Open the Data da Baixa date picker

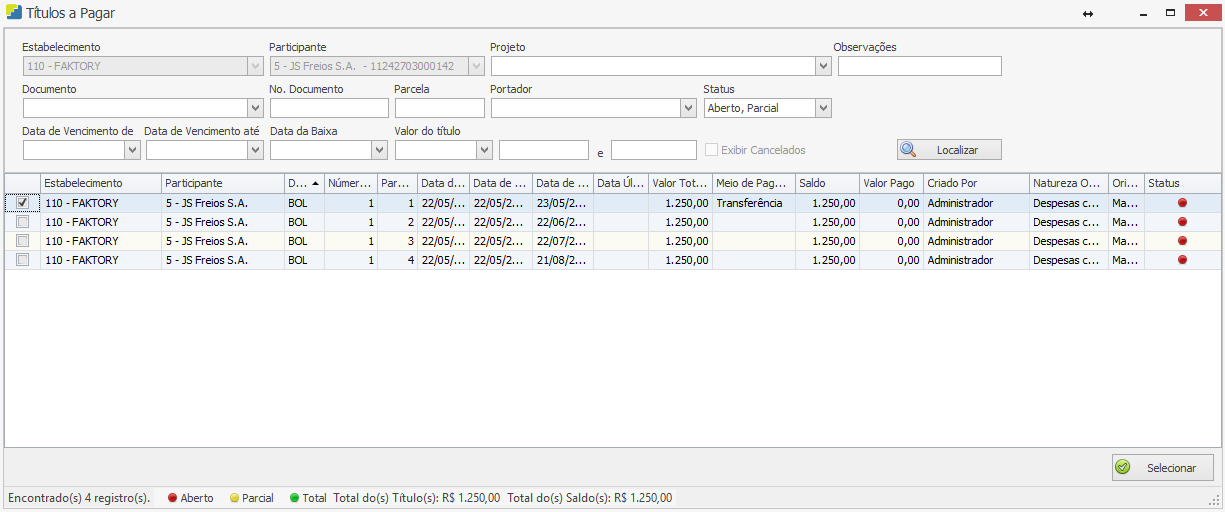pyautogui.click(x=379, y=150)
